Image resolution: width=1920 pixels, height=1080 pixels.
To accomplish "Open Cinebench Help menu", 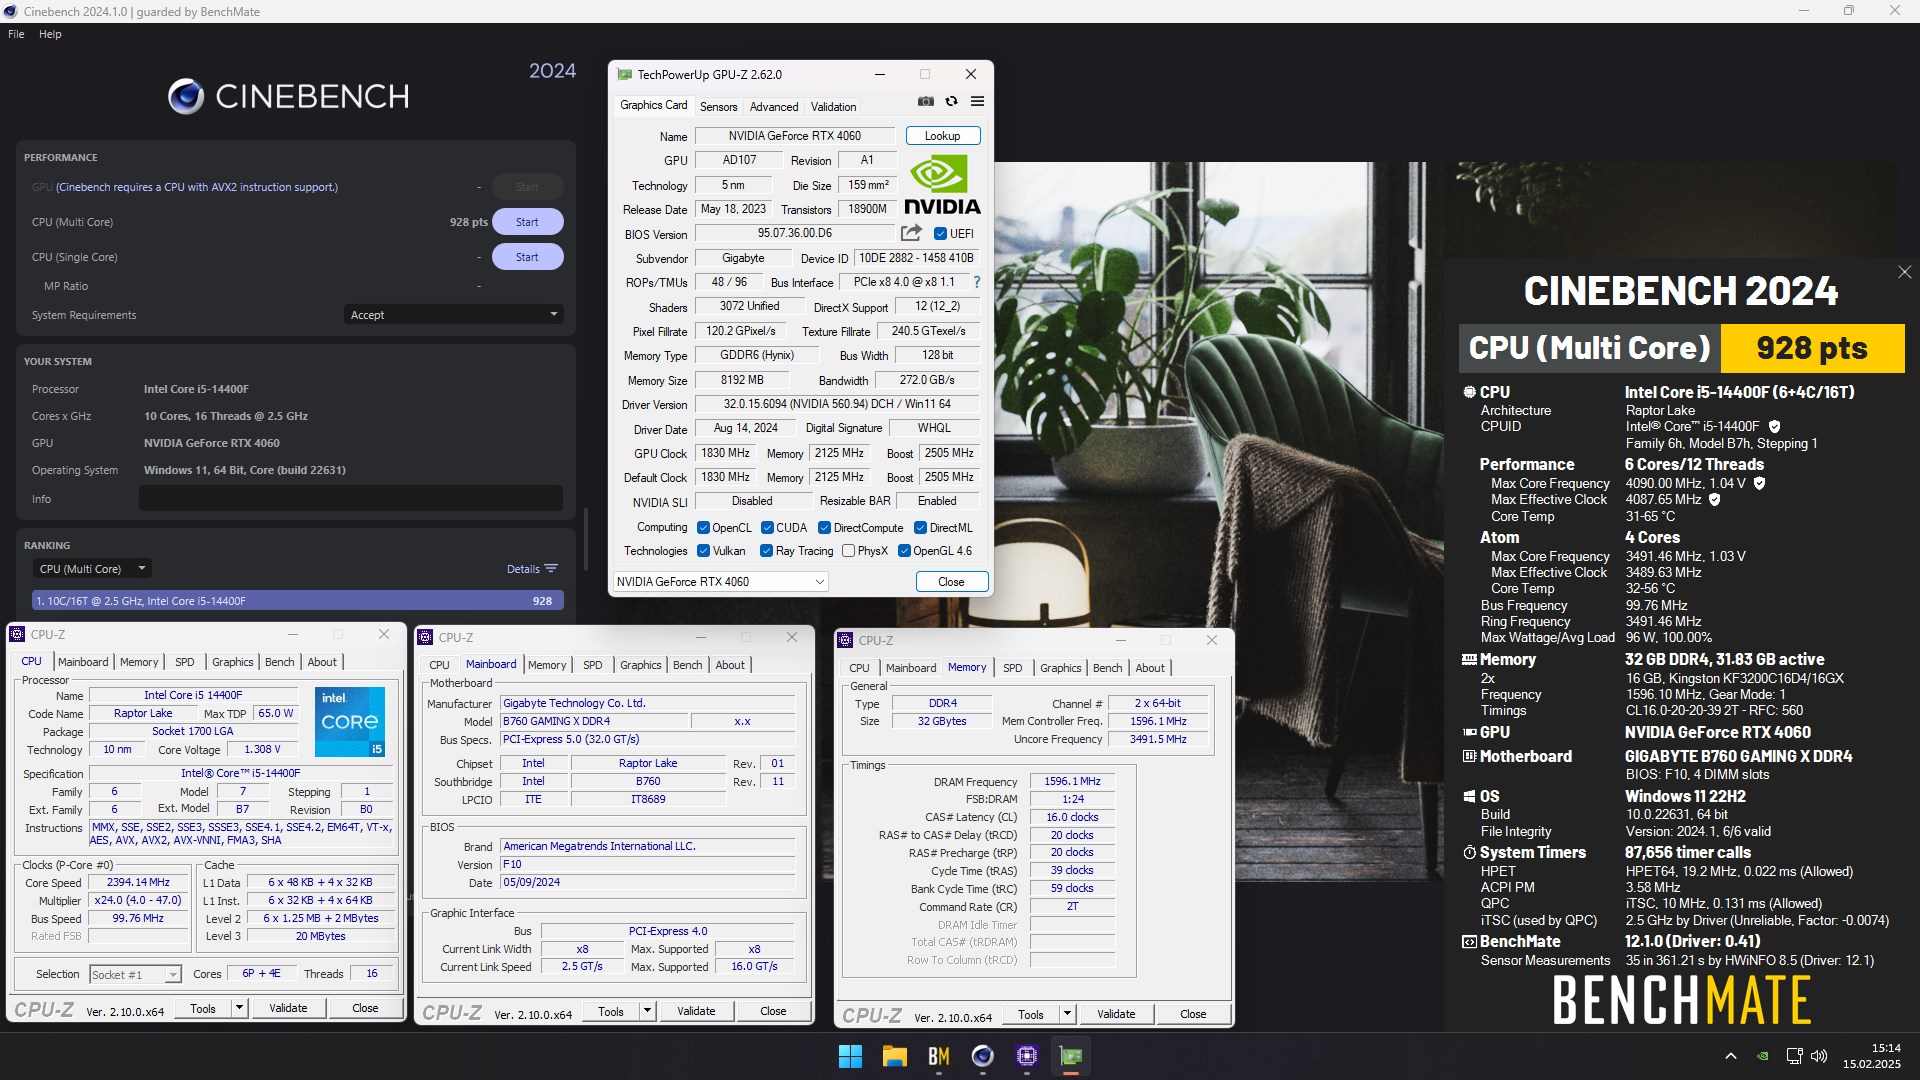I will point(50,34).
